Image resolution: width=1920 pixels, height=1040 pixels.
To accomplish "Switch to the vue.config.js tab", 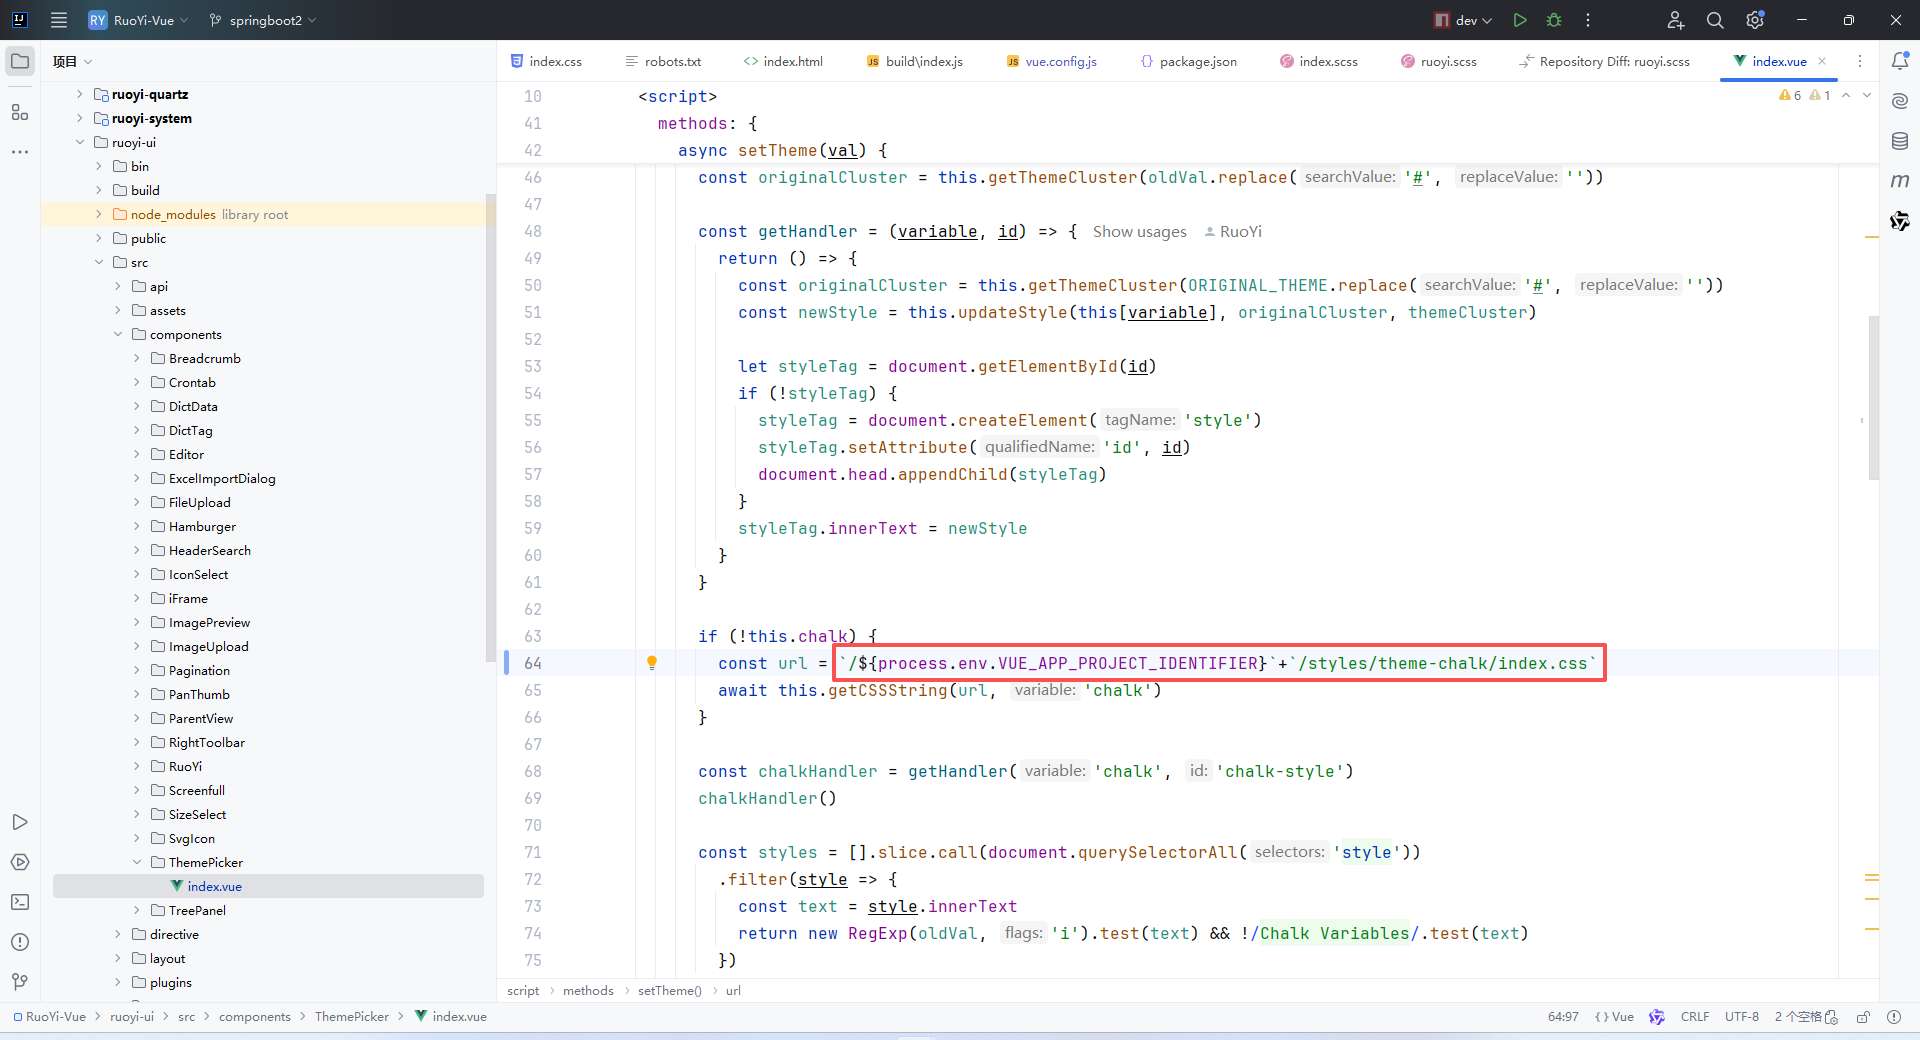I will (1060, 61).
